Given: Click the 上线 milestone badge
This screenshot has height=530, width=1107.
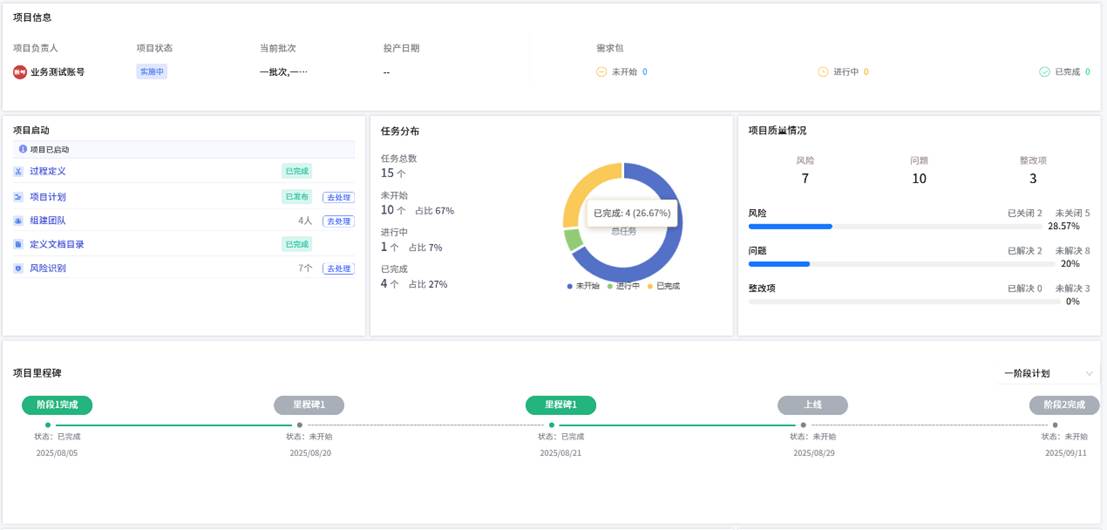Looking at the screenshot, I should coord(813,405).
